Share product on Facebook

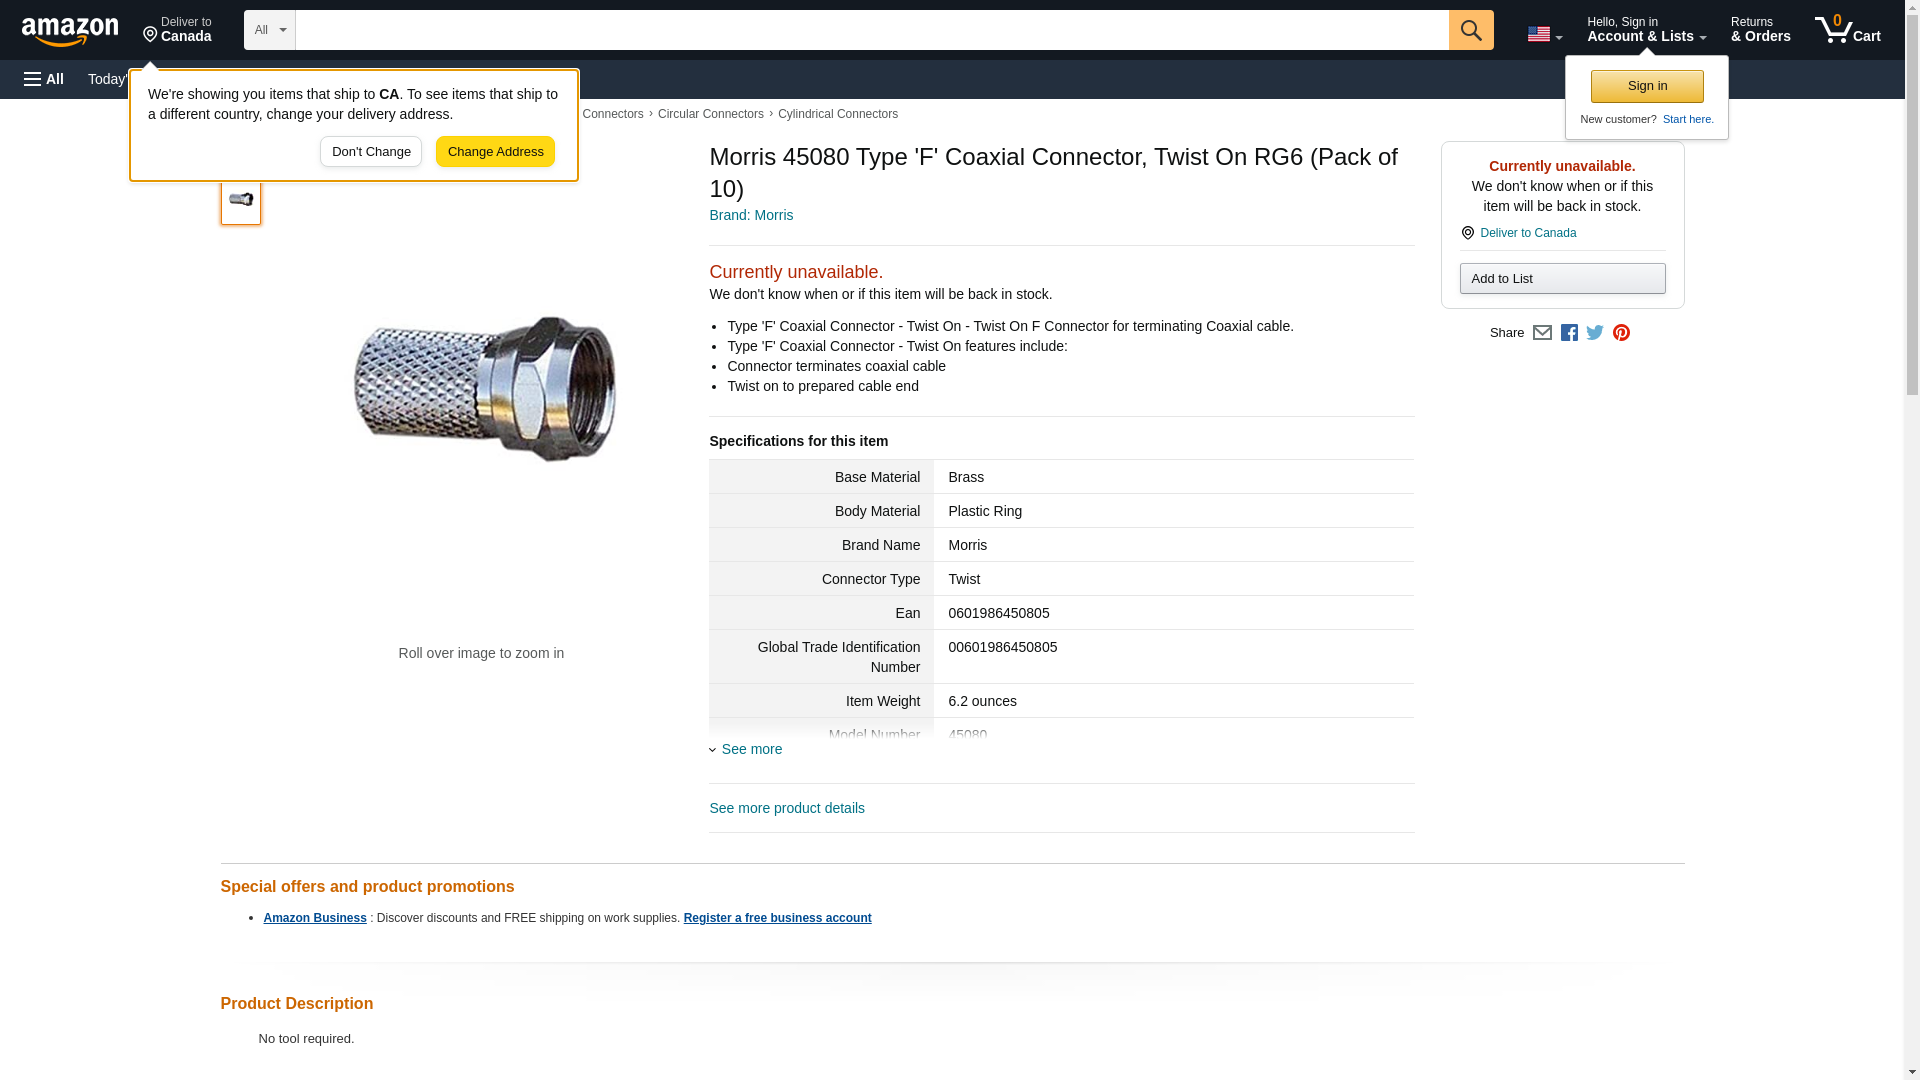[x=1569, y=333]
